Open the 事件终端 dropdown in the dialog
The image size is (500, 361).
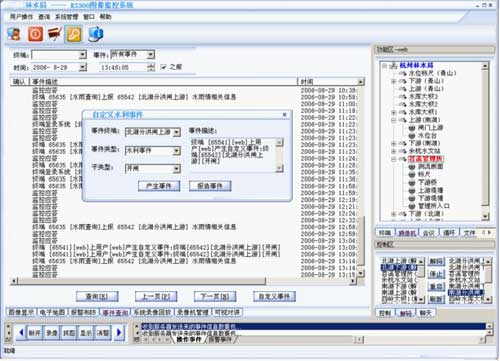point(177,132)
